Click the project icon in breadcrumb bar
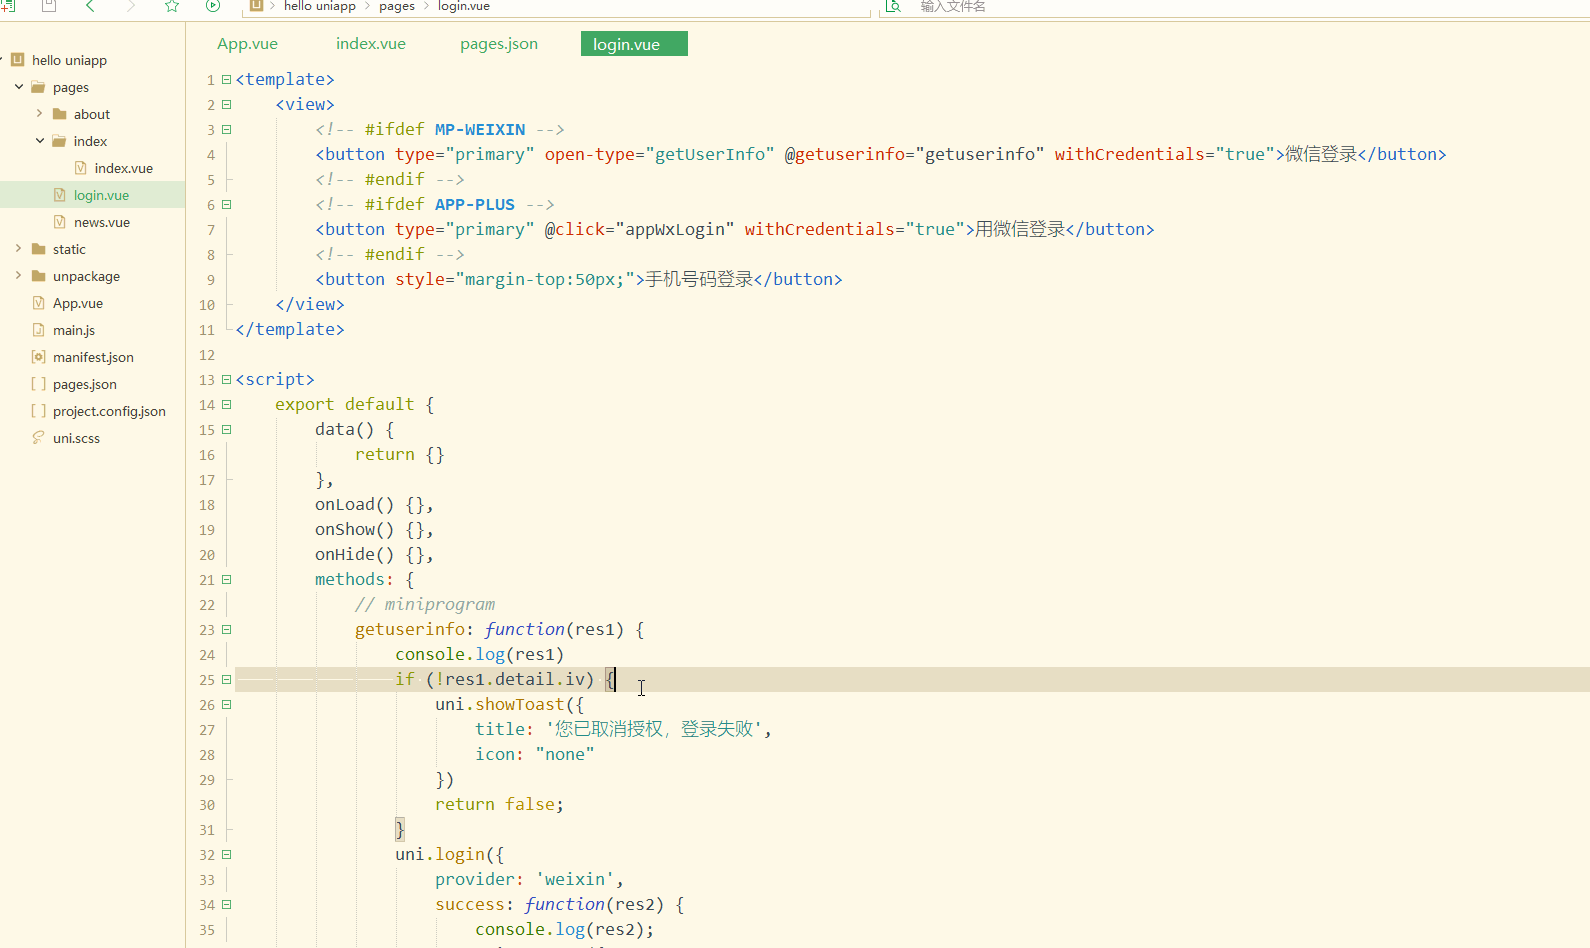Viewport: 1590px width, 948px height. tap(257, 5)
